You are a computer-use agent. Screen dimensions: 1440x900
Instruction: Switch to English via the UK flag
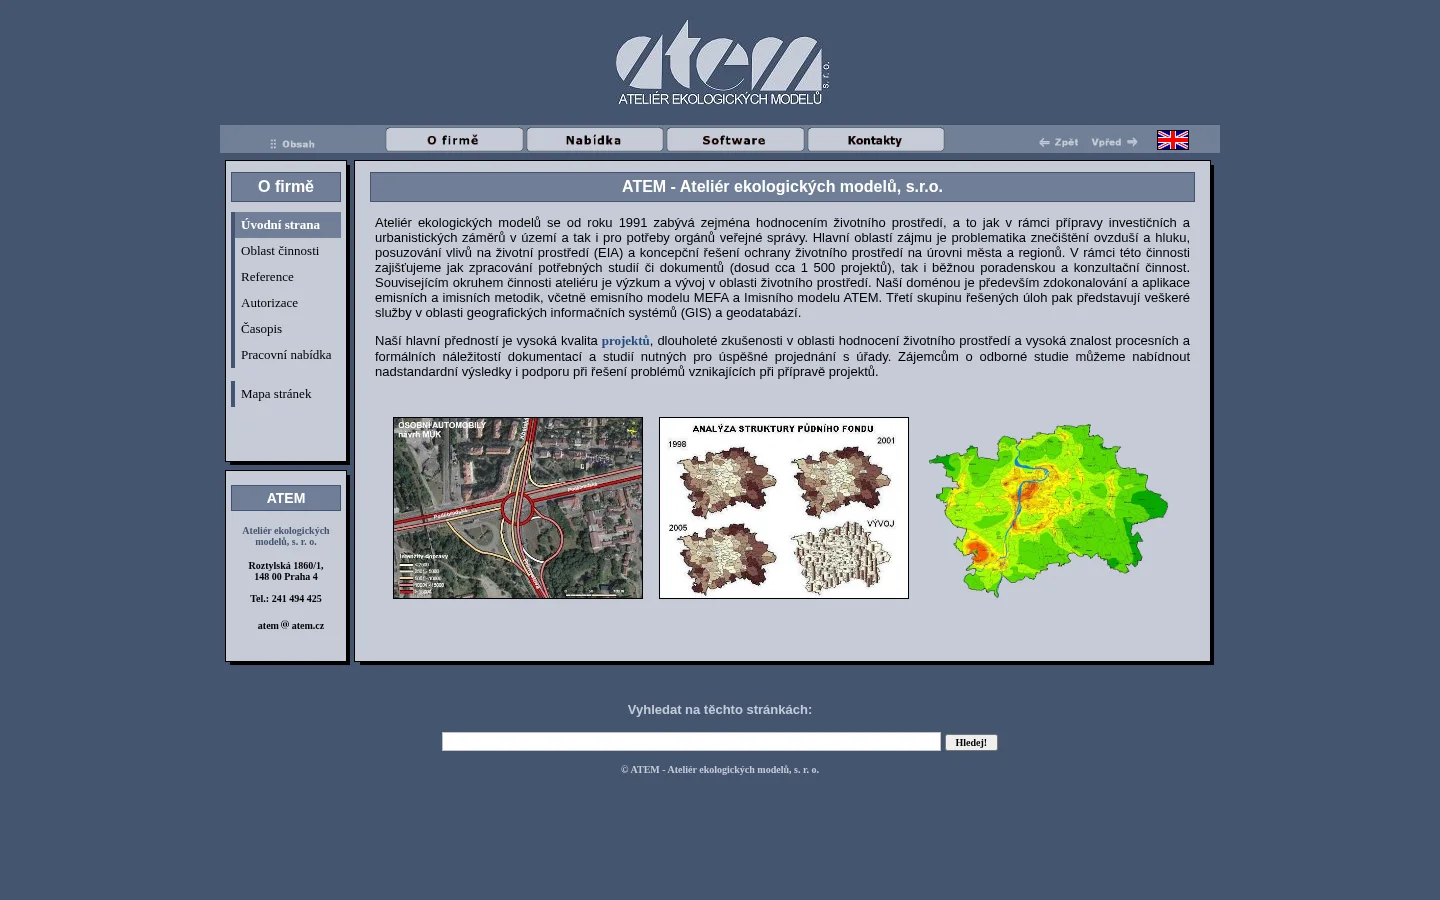[x=1173, y=140]
